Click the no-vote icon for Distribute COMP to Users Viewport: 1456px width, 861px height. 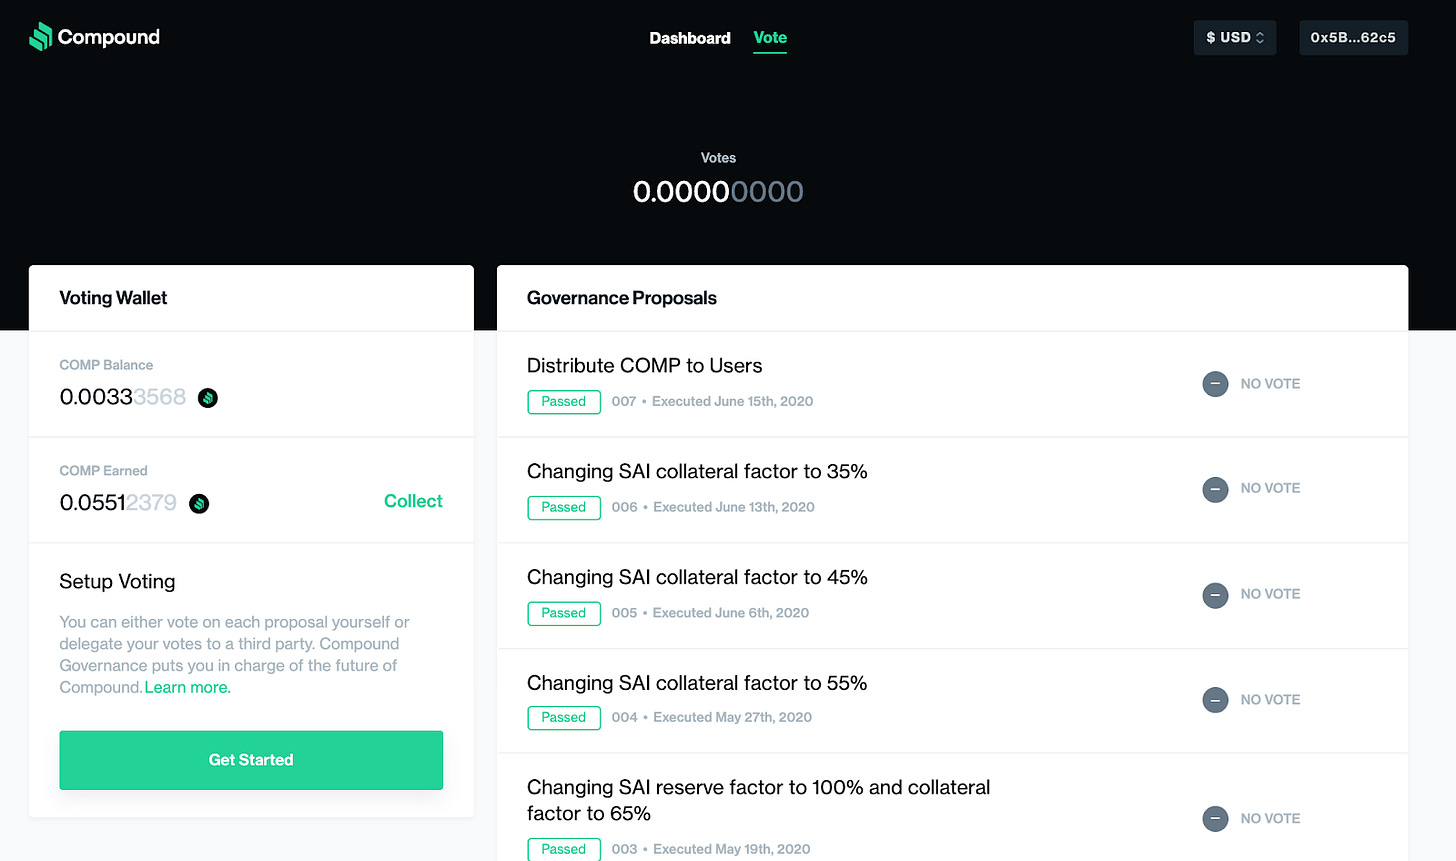1215,384
